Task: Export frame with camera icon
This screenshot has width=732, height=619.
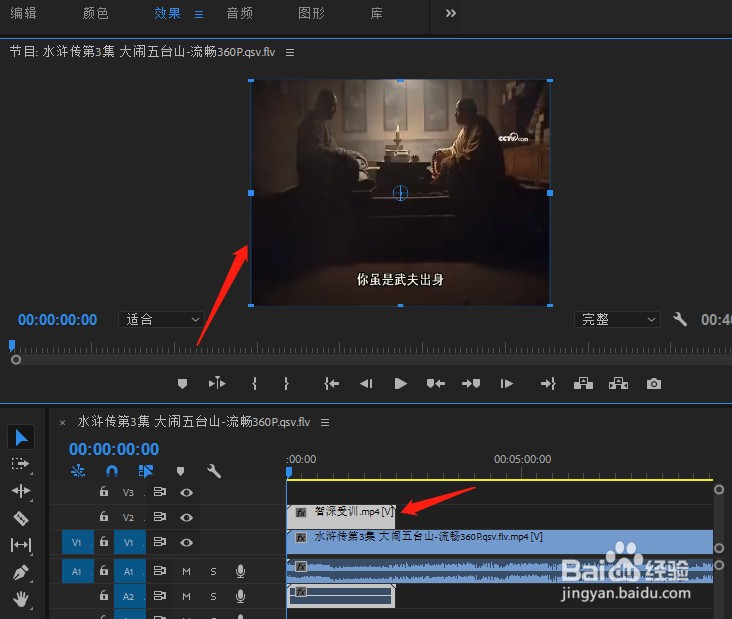Action: pyautogui.click(x=654, y=384)
